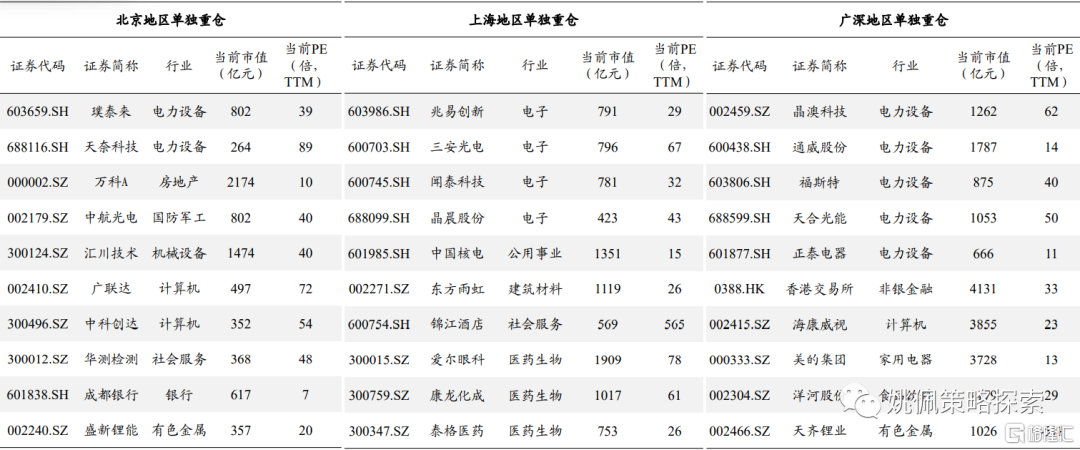Click the 北京地区单独重仓 section heading

pos(170,21)
